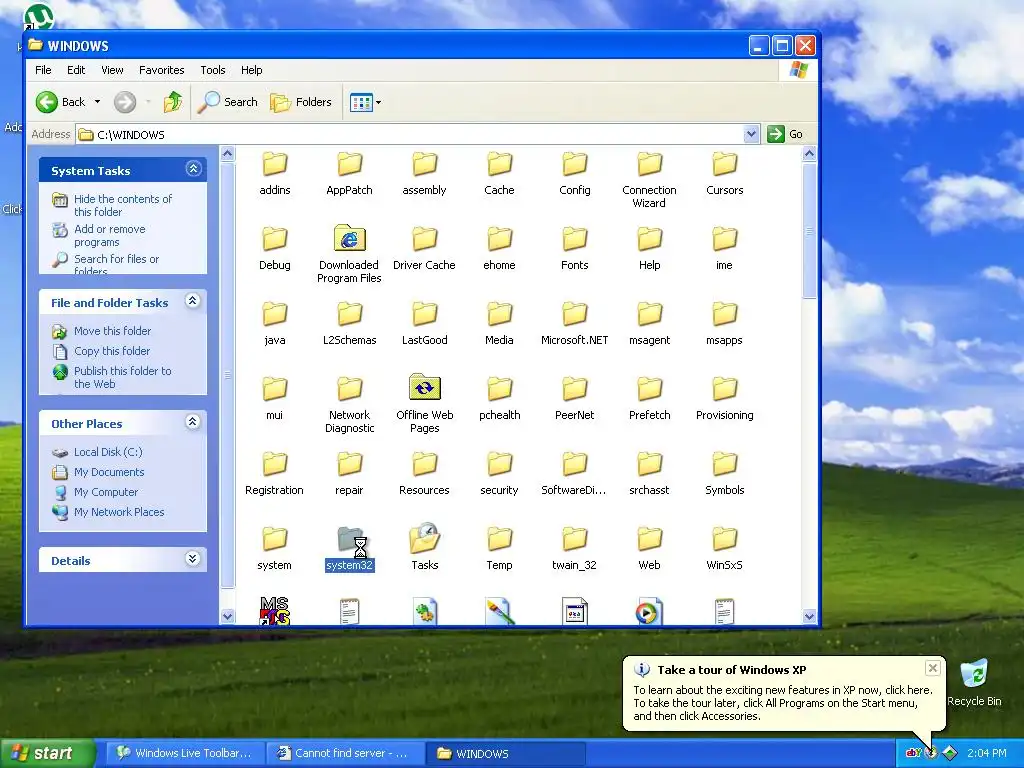Toggle the Folders pane
Screen dimensions: 1024x768
[x=301, y=102]
